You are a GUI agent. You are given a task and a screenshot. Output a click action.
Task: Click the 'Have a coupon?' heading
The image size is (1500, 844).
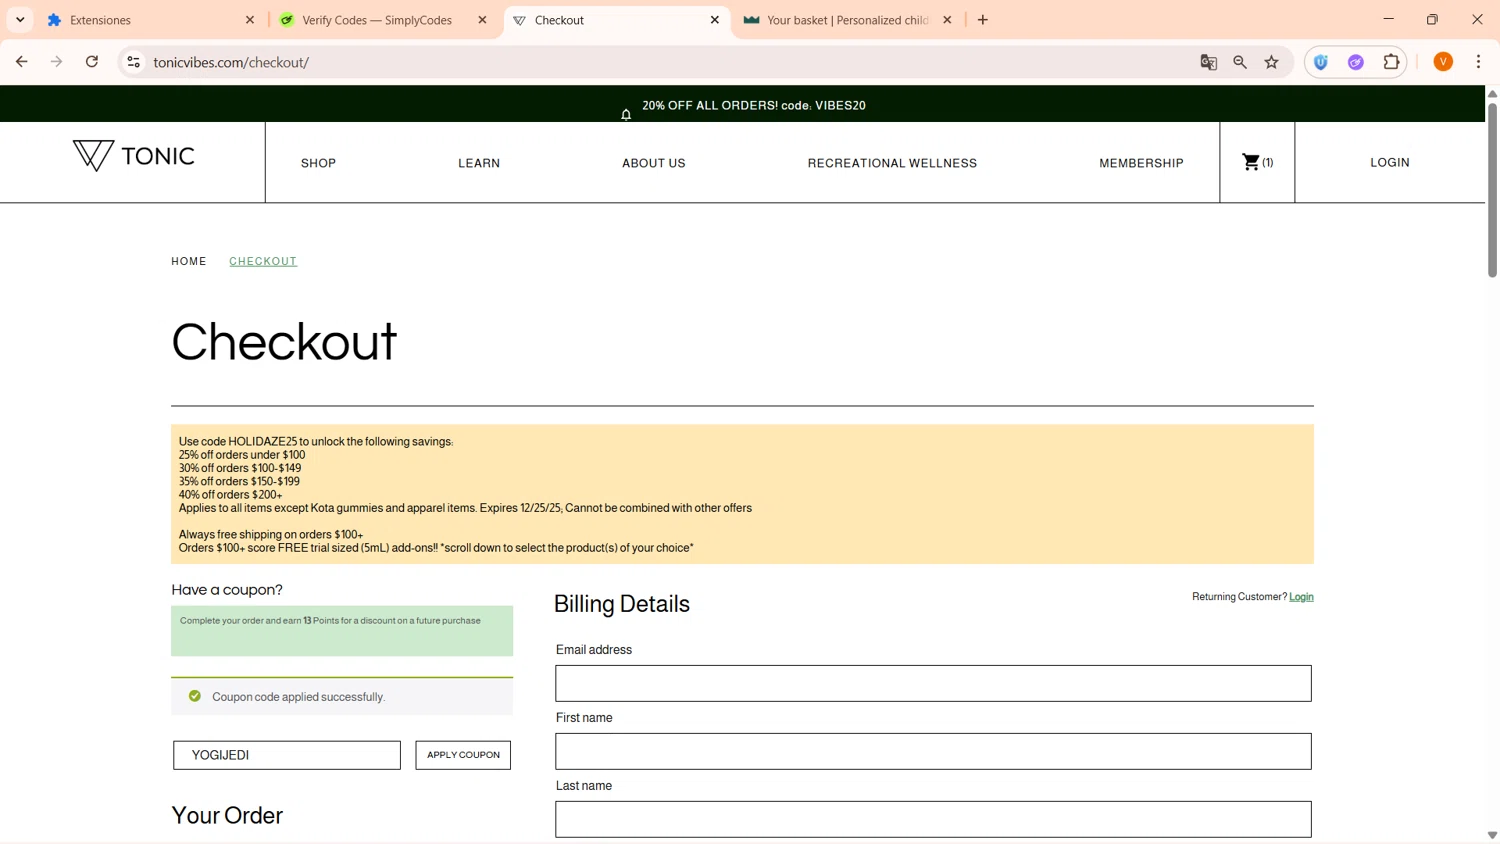point(227,590)
